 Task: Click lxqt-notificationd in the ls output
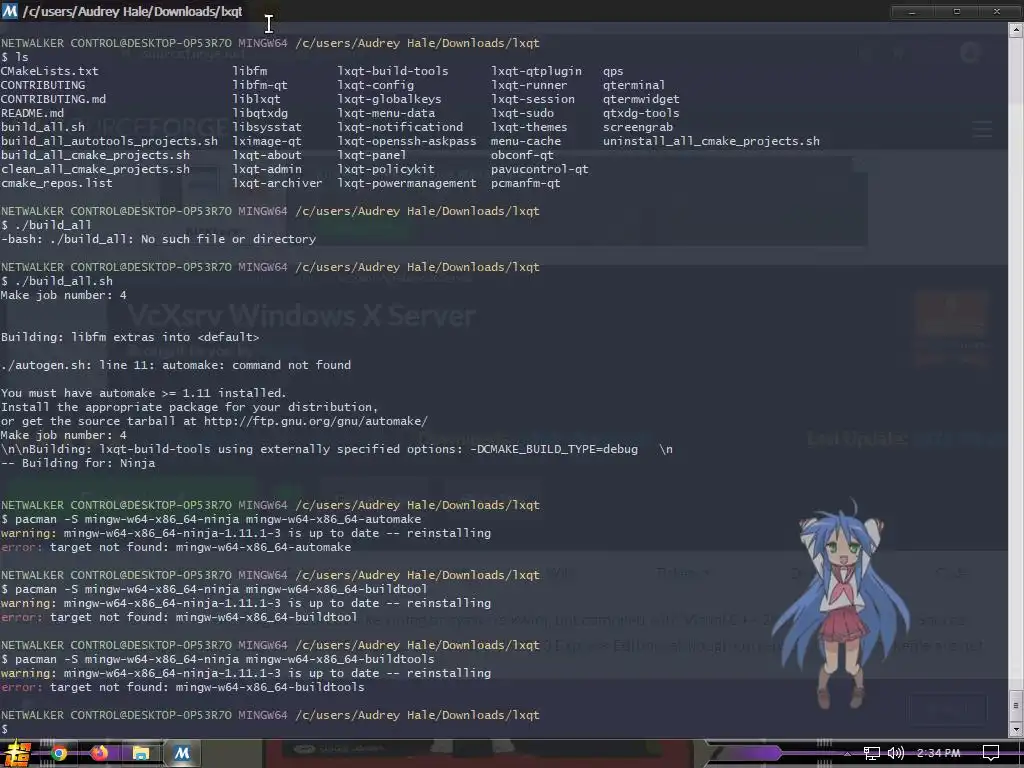coord(400,127)
